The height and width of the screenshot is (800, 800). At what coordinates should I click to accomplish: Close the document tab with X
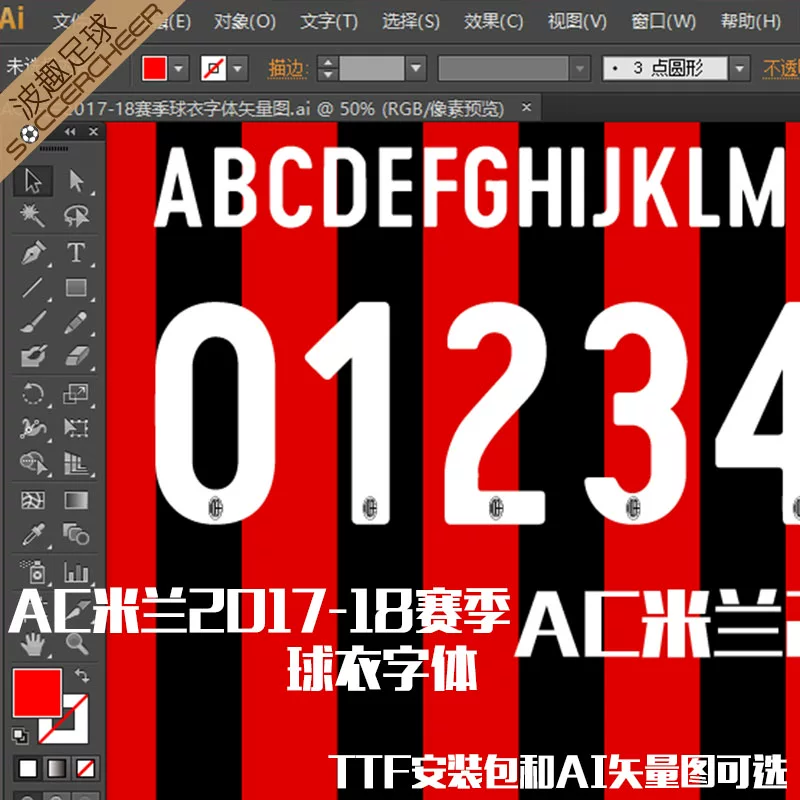pyautogui.click(x=527, y=108)
